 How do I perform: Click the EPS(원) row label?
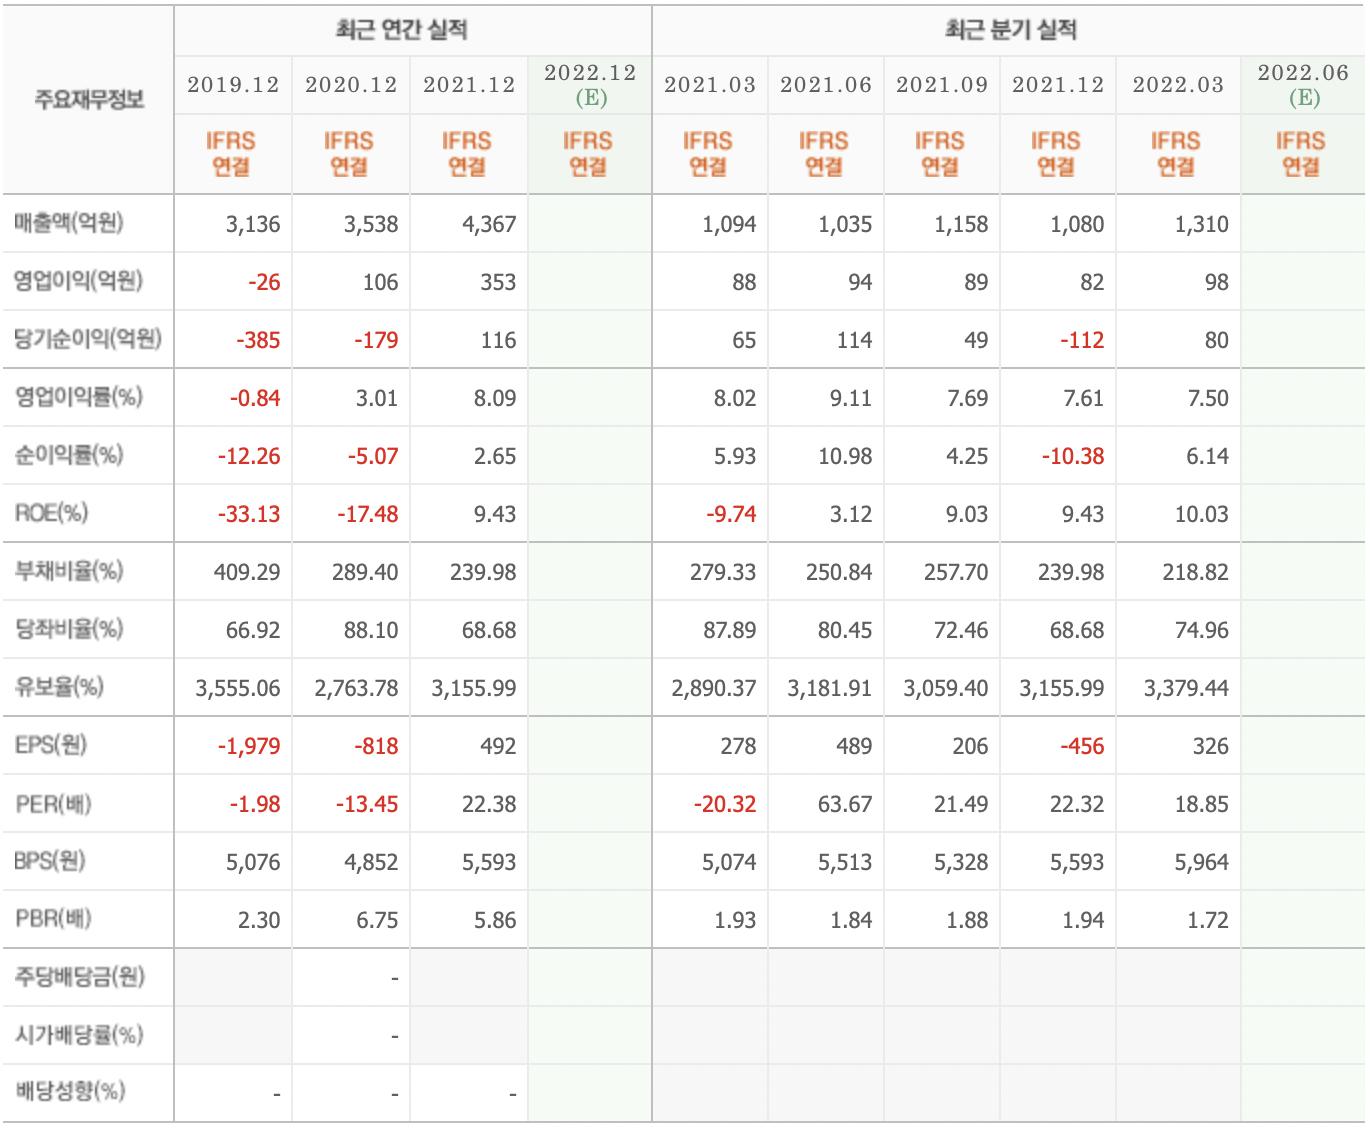51,745
